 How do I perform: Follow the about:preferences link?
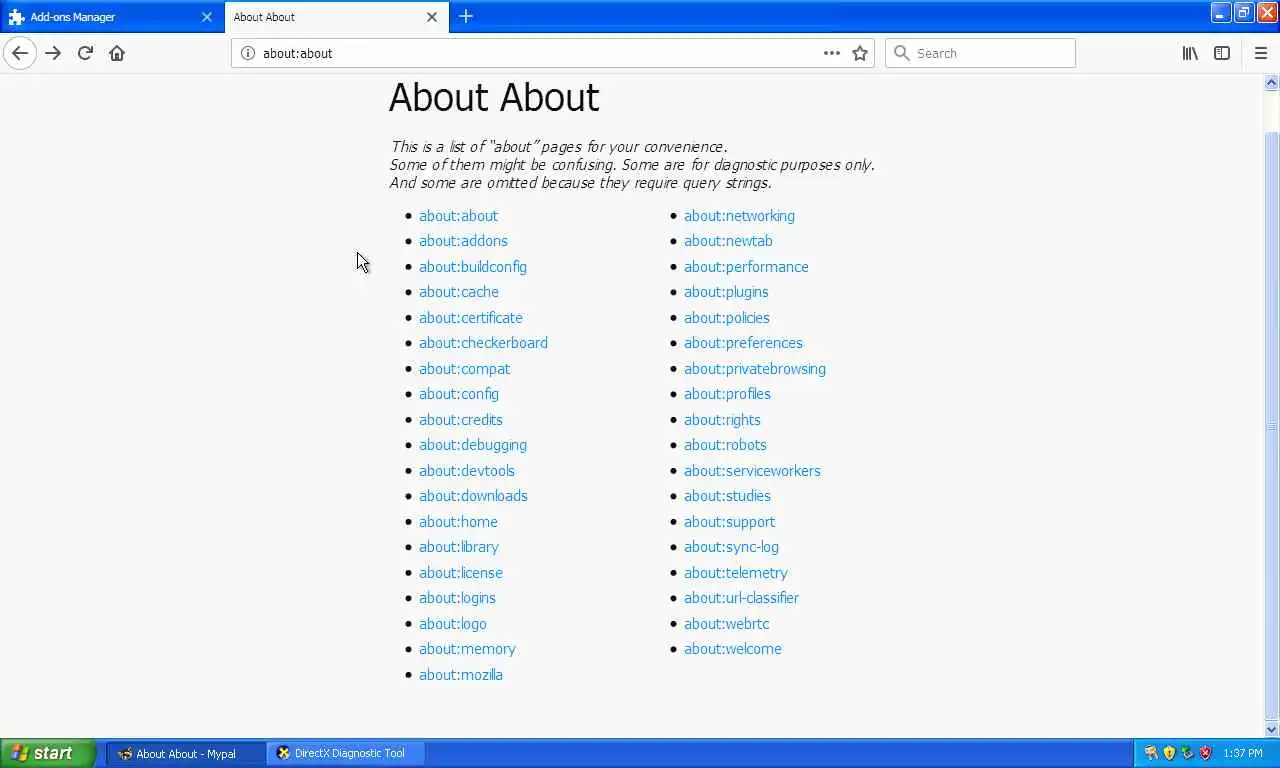tap(743, 343)
